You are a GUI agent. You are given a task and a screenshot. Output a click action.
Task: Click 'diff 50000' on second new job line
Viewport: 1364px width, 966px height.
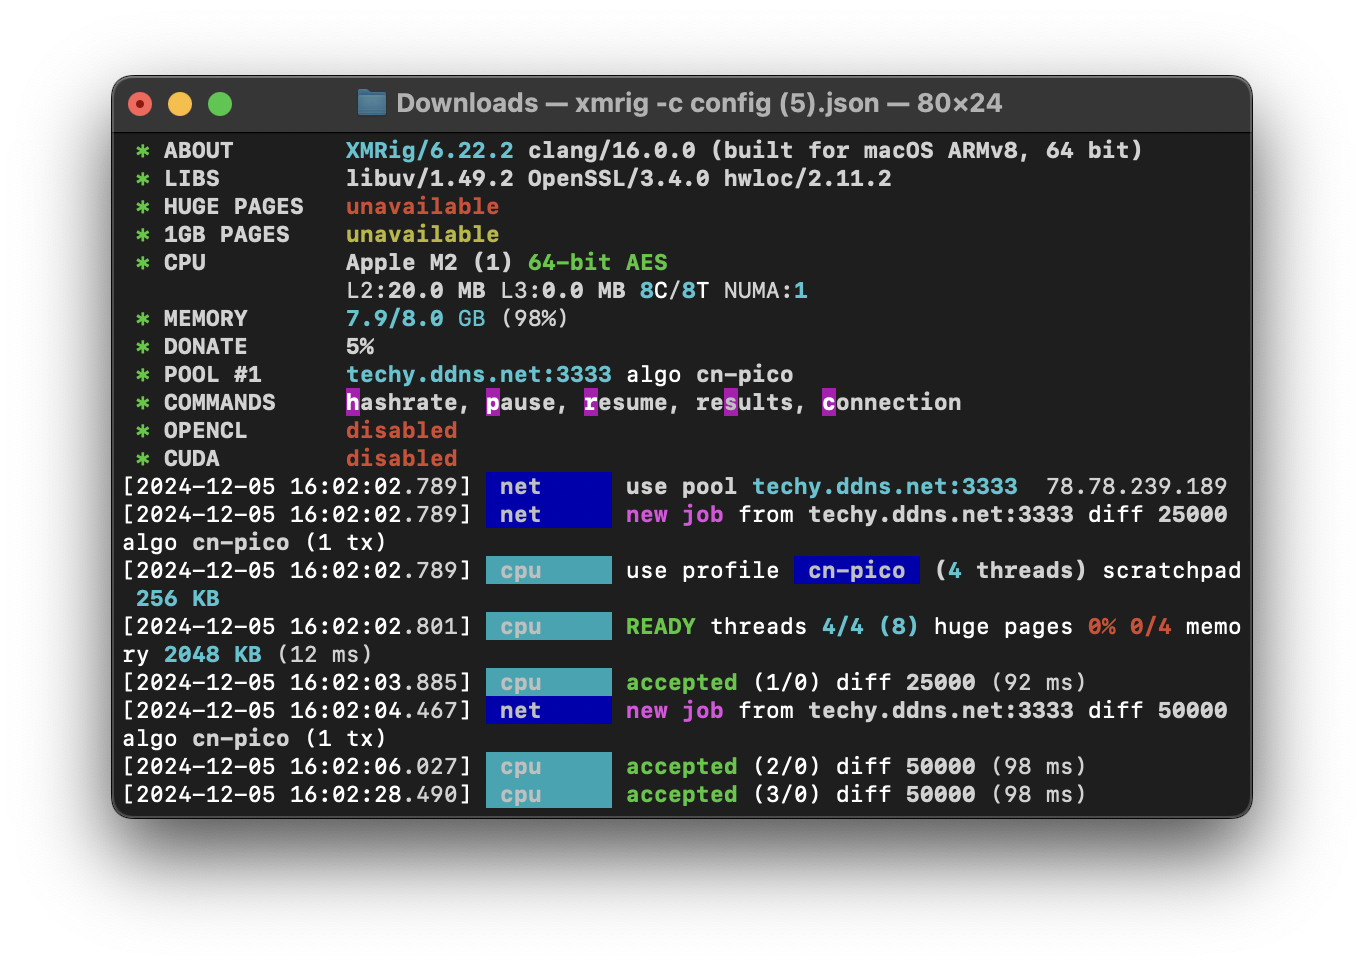tap(1158, 710)
